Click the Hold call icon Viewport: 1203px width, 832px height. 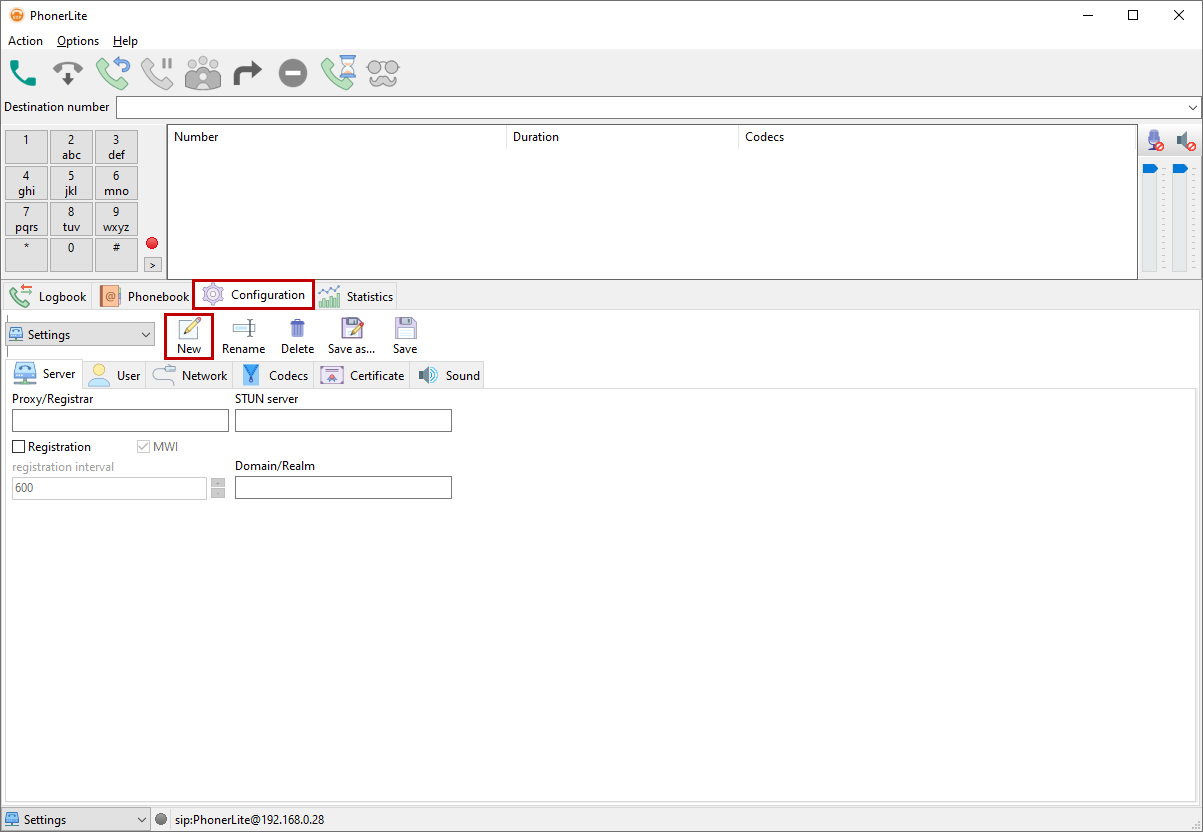(157, 73)
